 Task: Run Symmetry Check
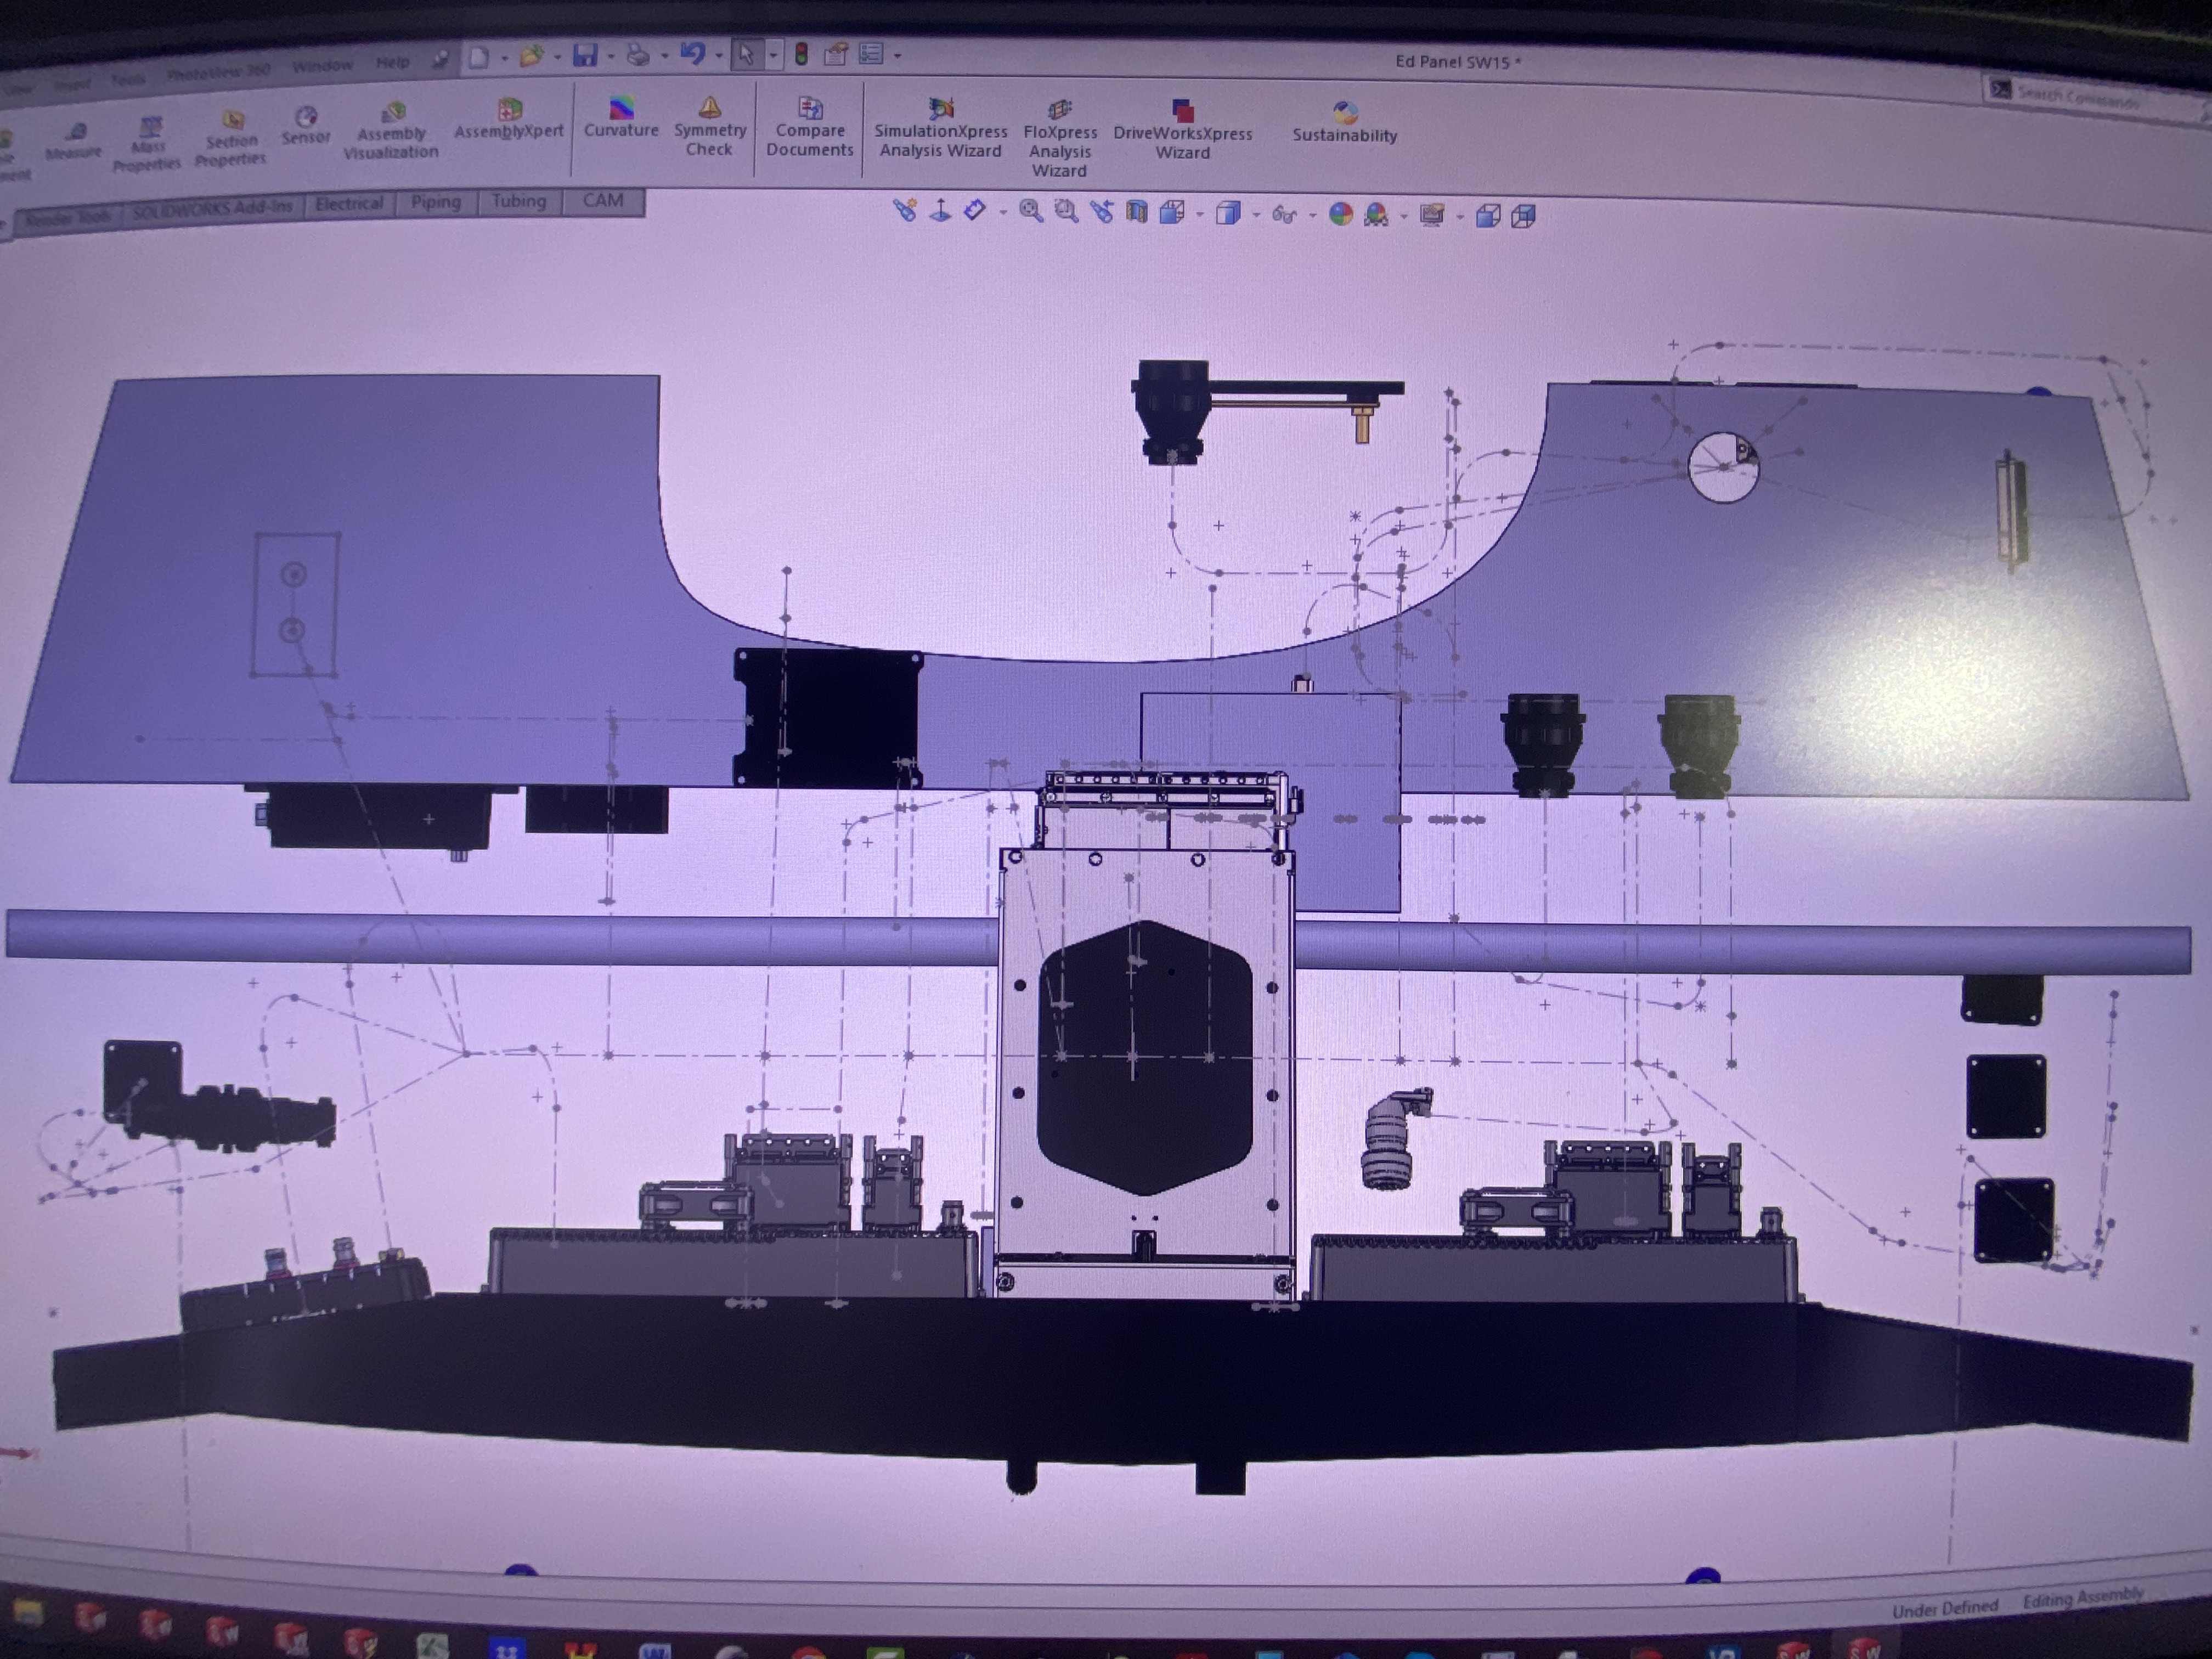pos(710,126)
